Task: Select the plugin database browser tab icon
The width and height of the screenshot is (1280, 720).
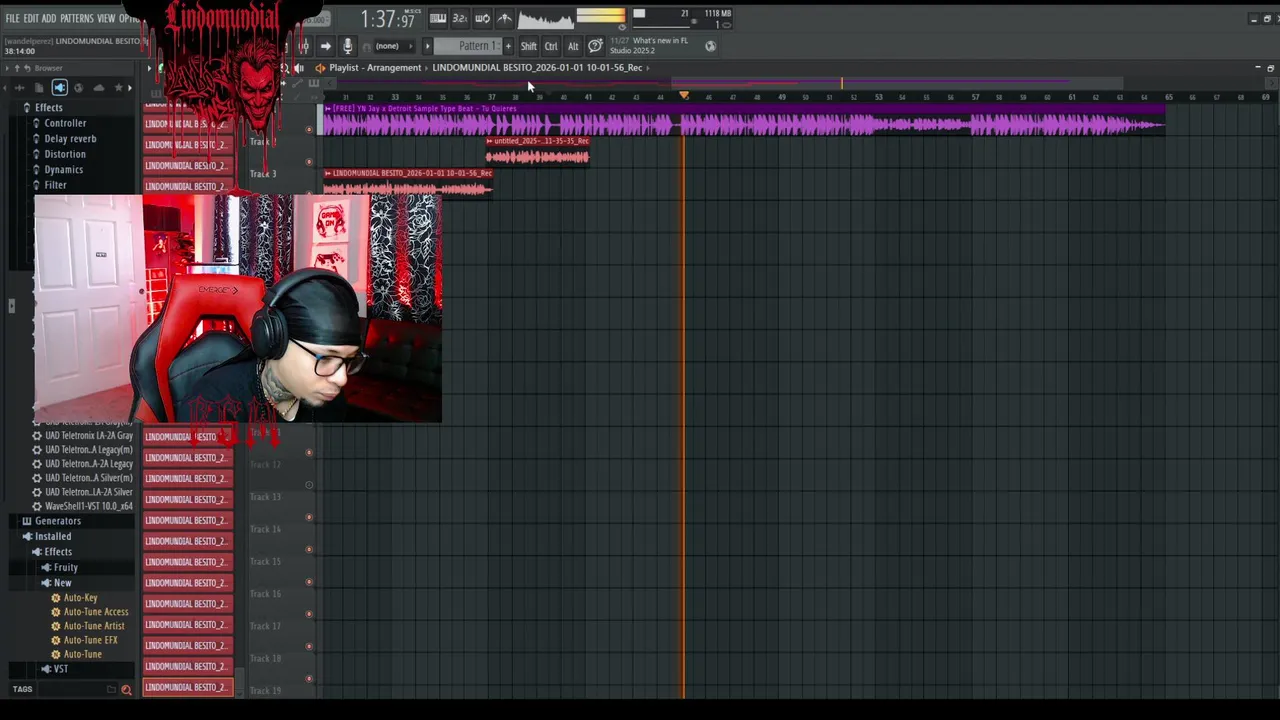Action: [x=59, y=88]
